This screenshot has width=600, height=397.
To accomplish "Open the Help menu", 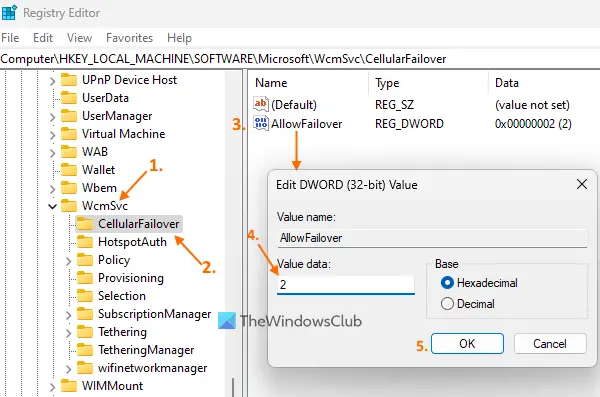I will pyautogui.click(x=179, y=38).
